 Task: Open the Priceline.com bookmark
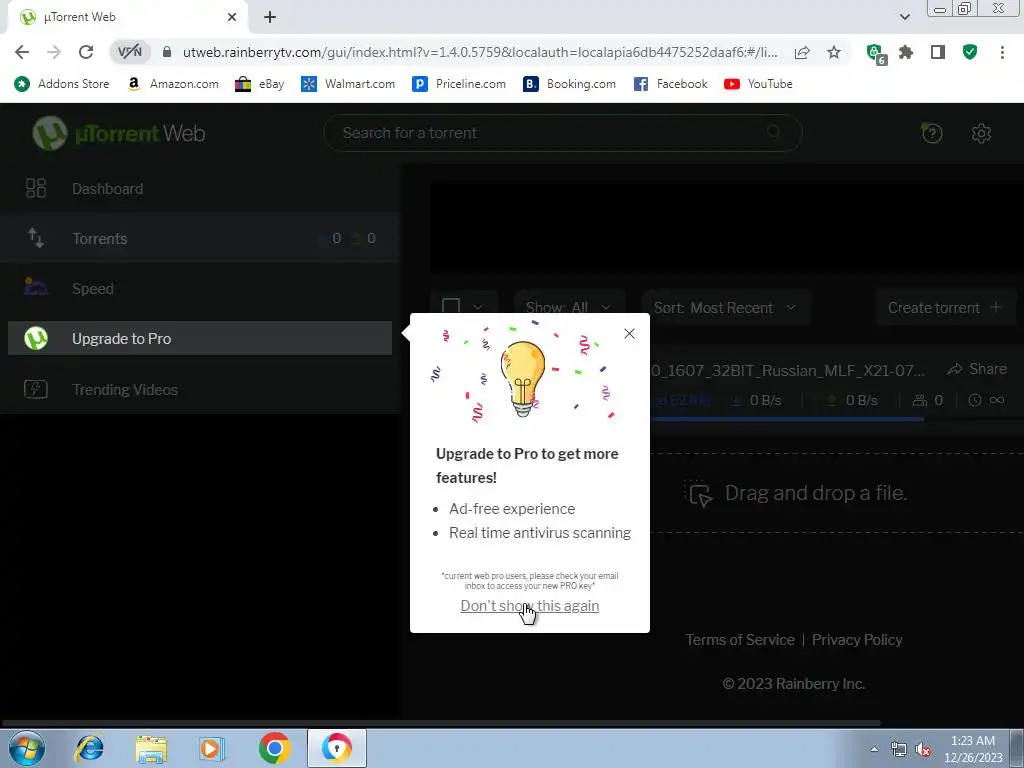click(x=458, y=84)
